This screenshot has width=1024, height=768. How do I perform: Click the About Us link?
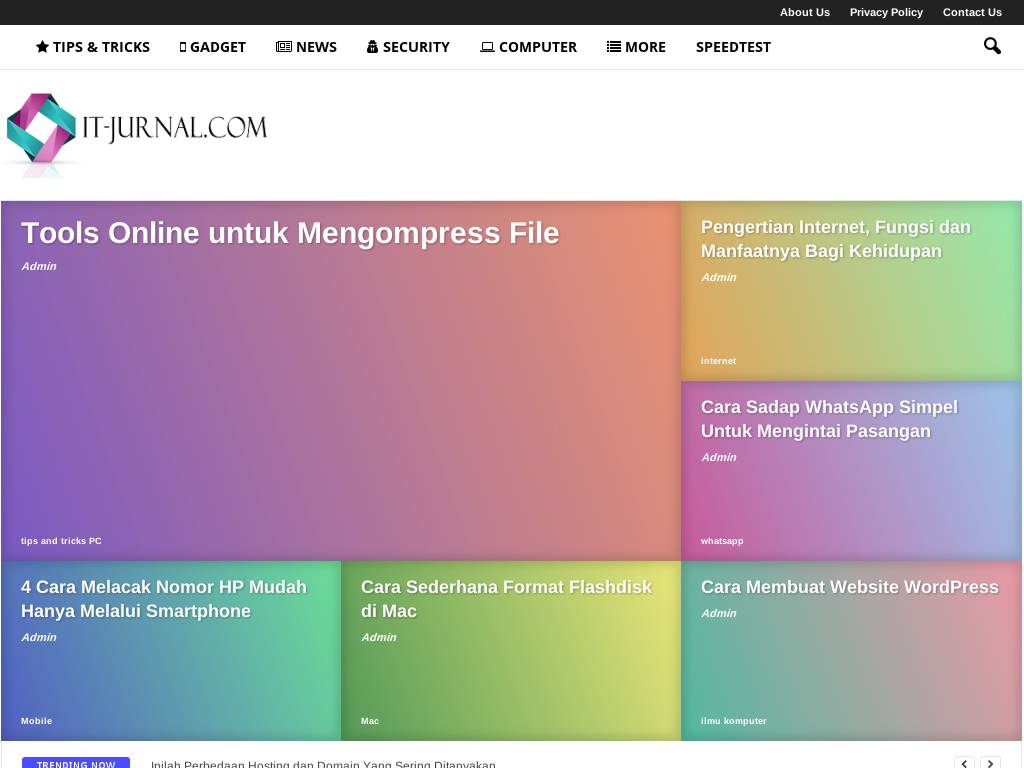tap(804, 12)
